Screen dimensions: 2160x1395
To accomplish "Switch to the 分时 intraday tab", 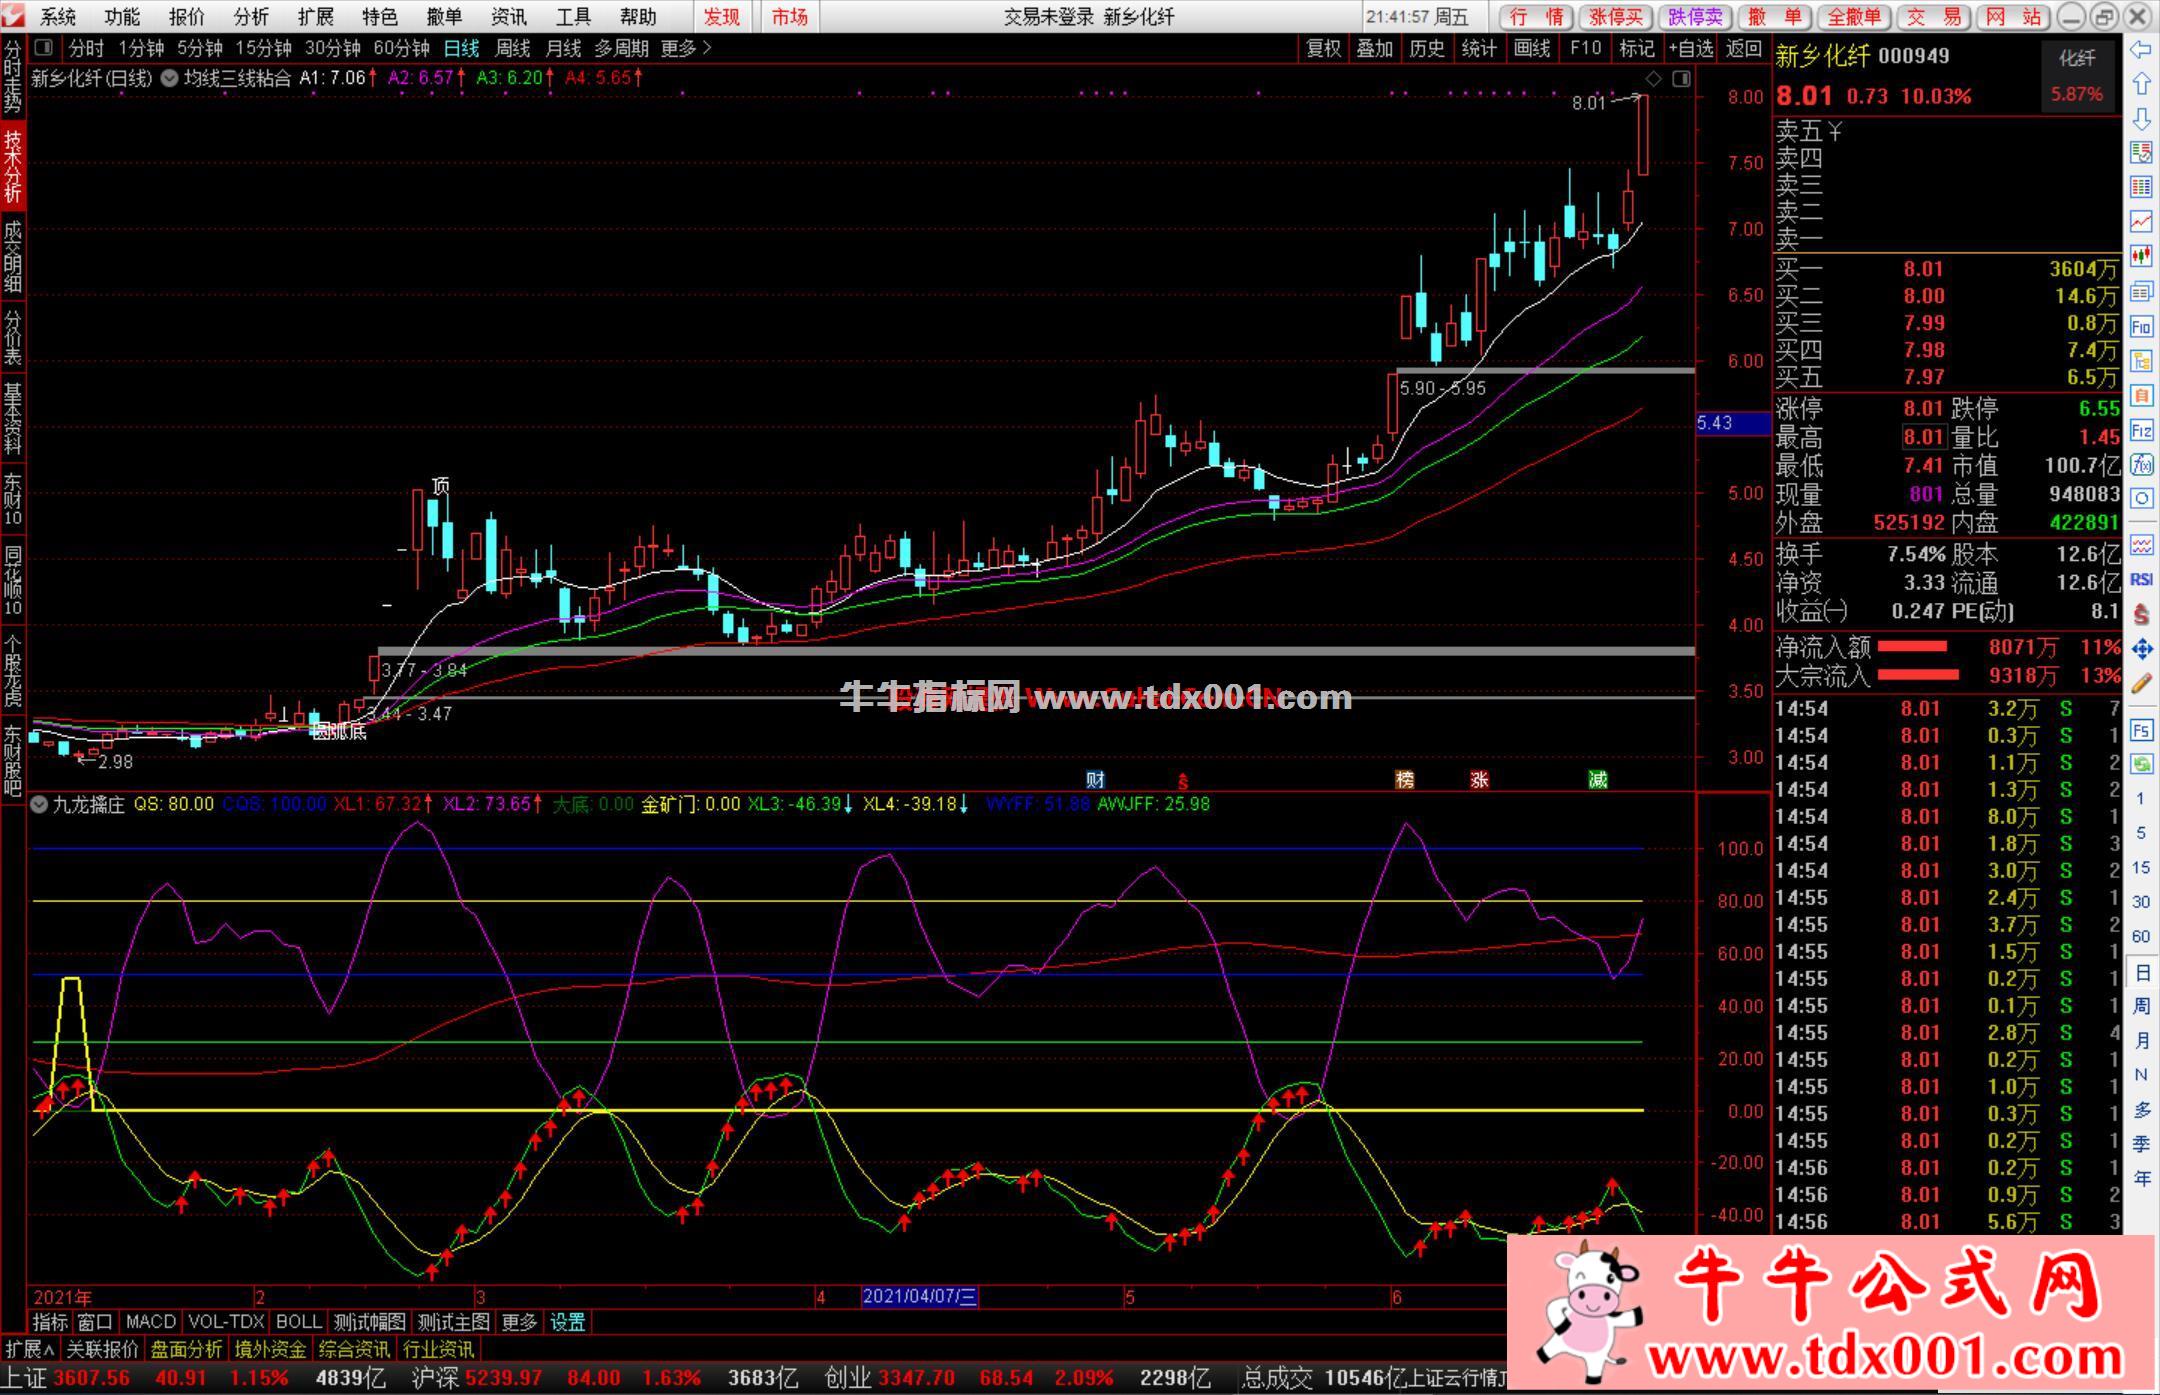I will tap(86, 48).
